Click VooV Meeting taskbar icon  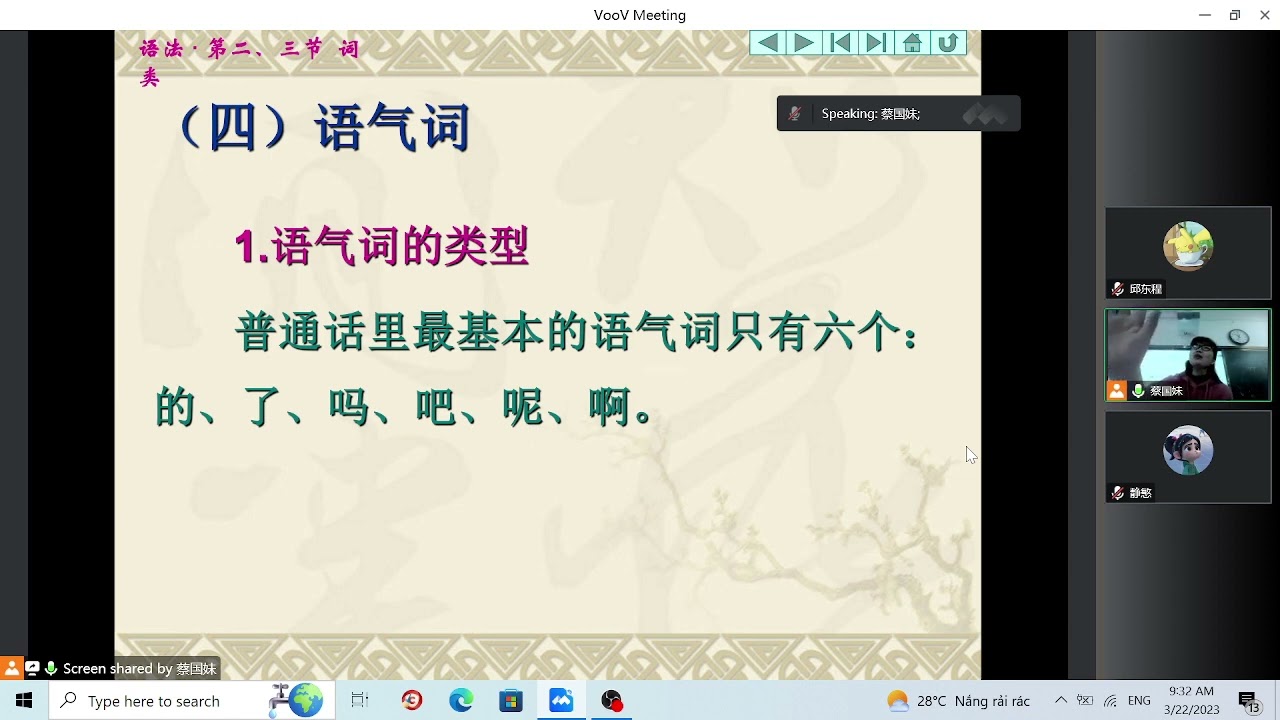[x=561, y=701]
